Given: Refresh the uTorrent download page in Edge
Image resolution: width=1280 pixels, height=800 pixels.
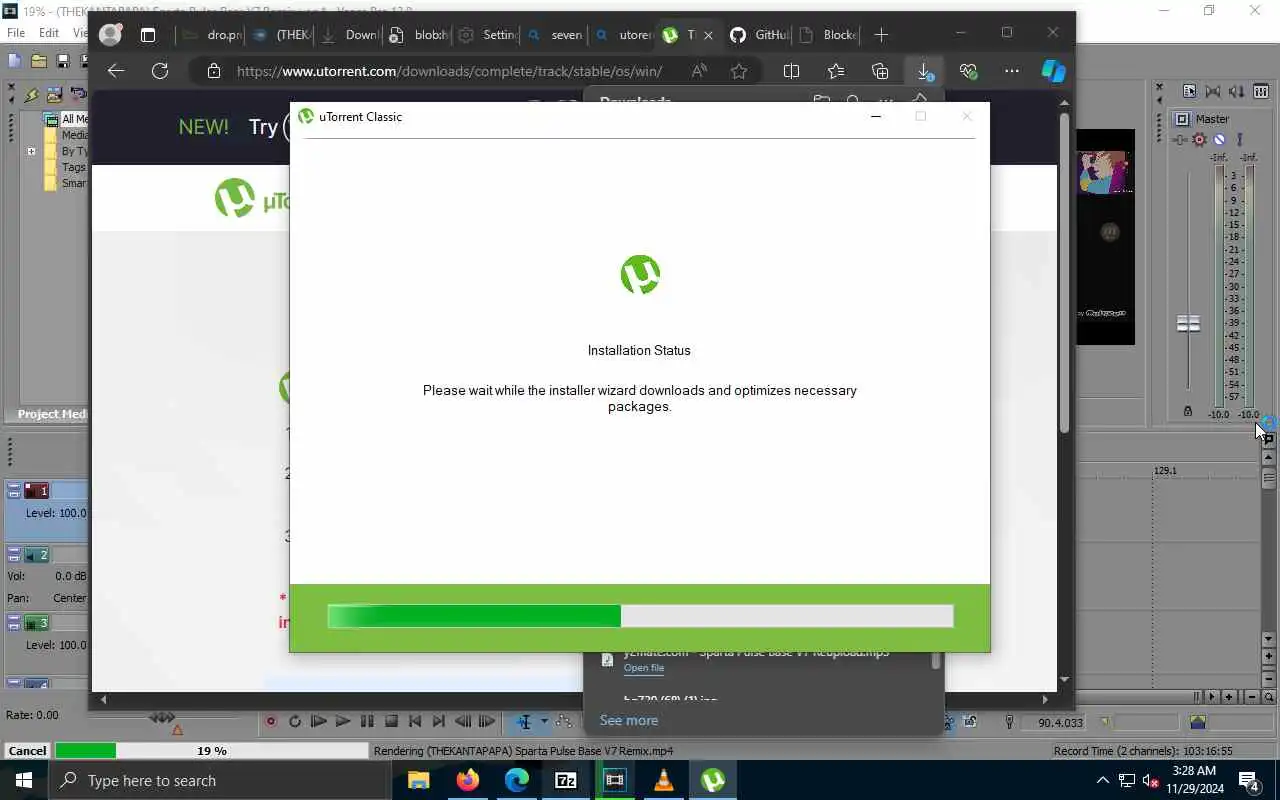Looking at the screenshot, I should tap(160, 71).
